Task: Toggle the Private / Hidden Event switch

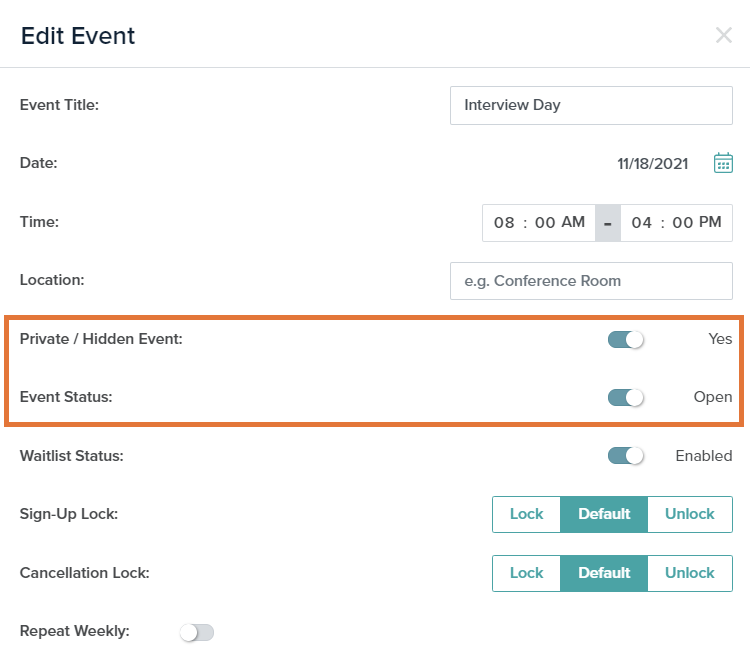Action: (x=625, y=339)
